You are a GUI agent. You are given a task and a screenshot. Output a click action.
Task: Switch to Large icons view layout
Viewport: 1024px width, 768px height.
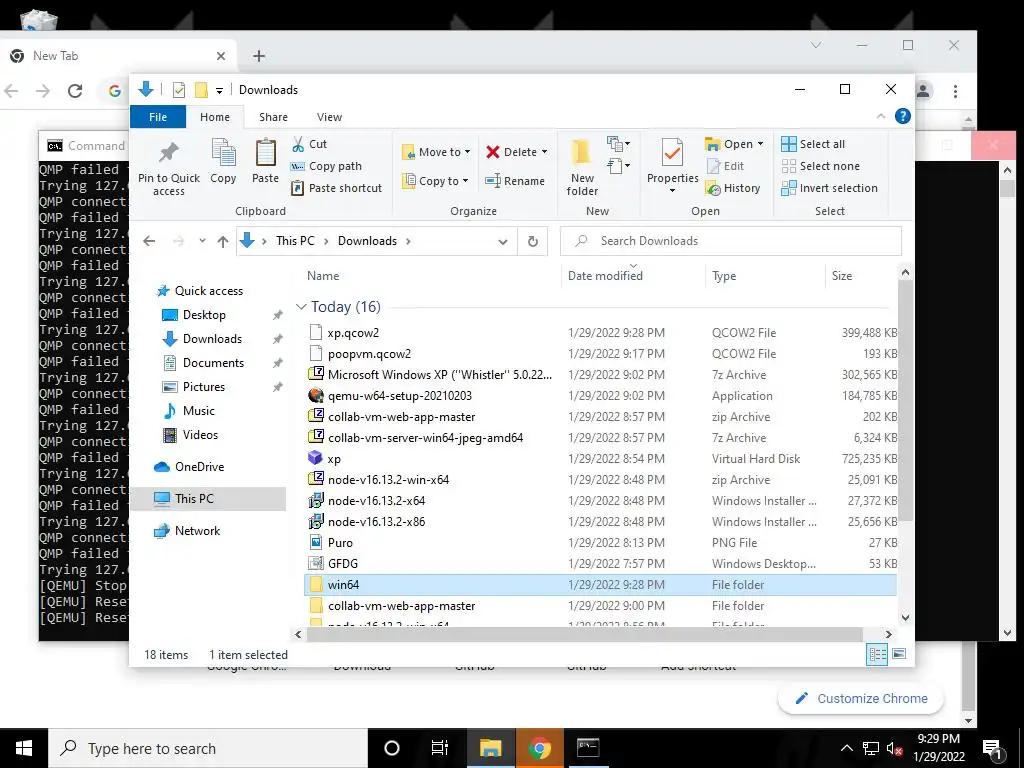pyautogui.click(x=899, y=654)
